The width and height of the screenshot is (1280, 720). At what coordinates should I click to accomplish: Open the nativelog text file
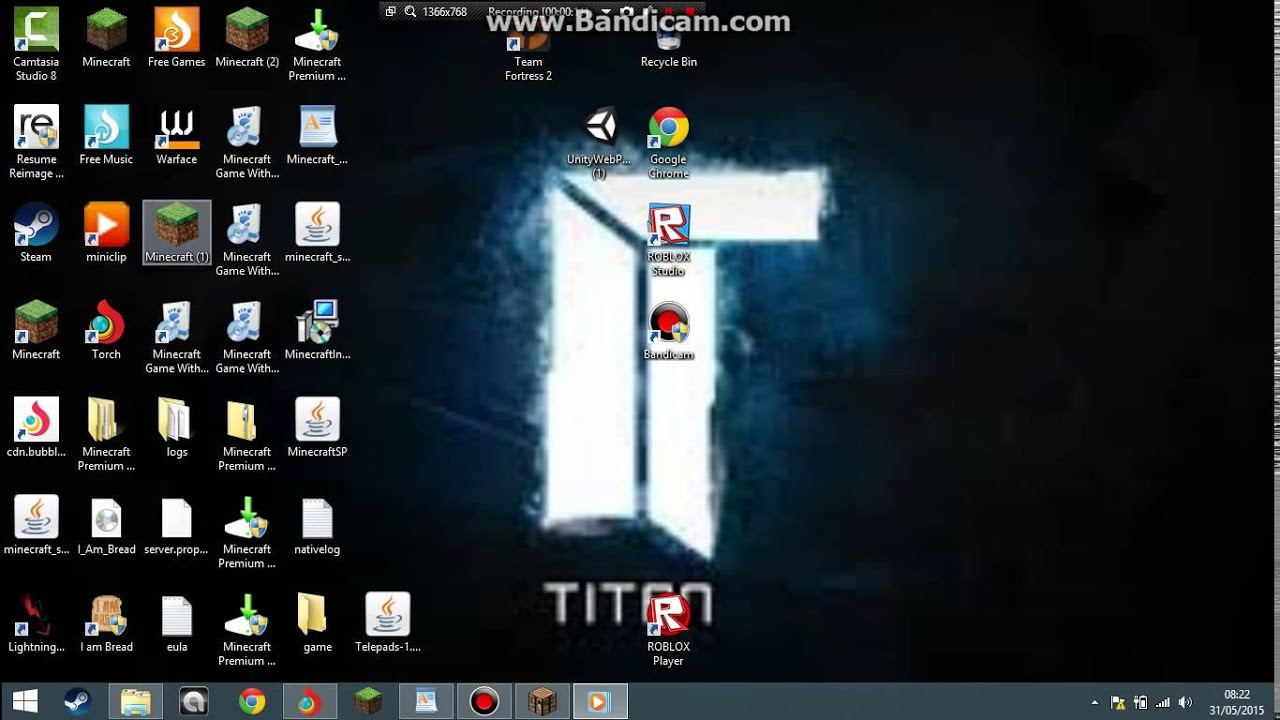(x=317, y=526)
